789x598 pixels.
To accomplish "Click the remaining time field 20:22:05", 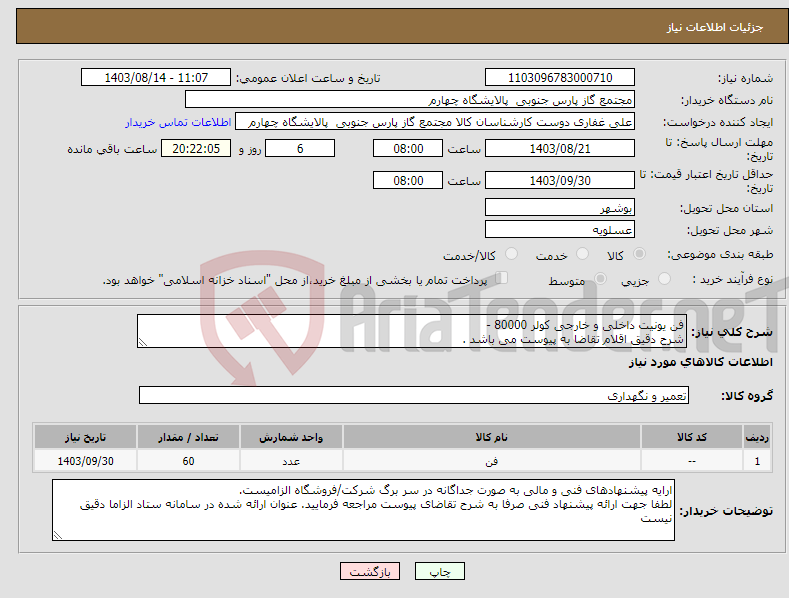I will click(x=196, y=148).
